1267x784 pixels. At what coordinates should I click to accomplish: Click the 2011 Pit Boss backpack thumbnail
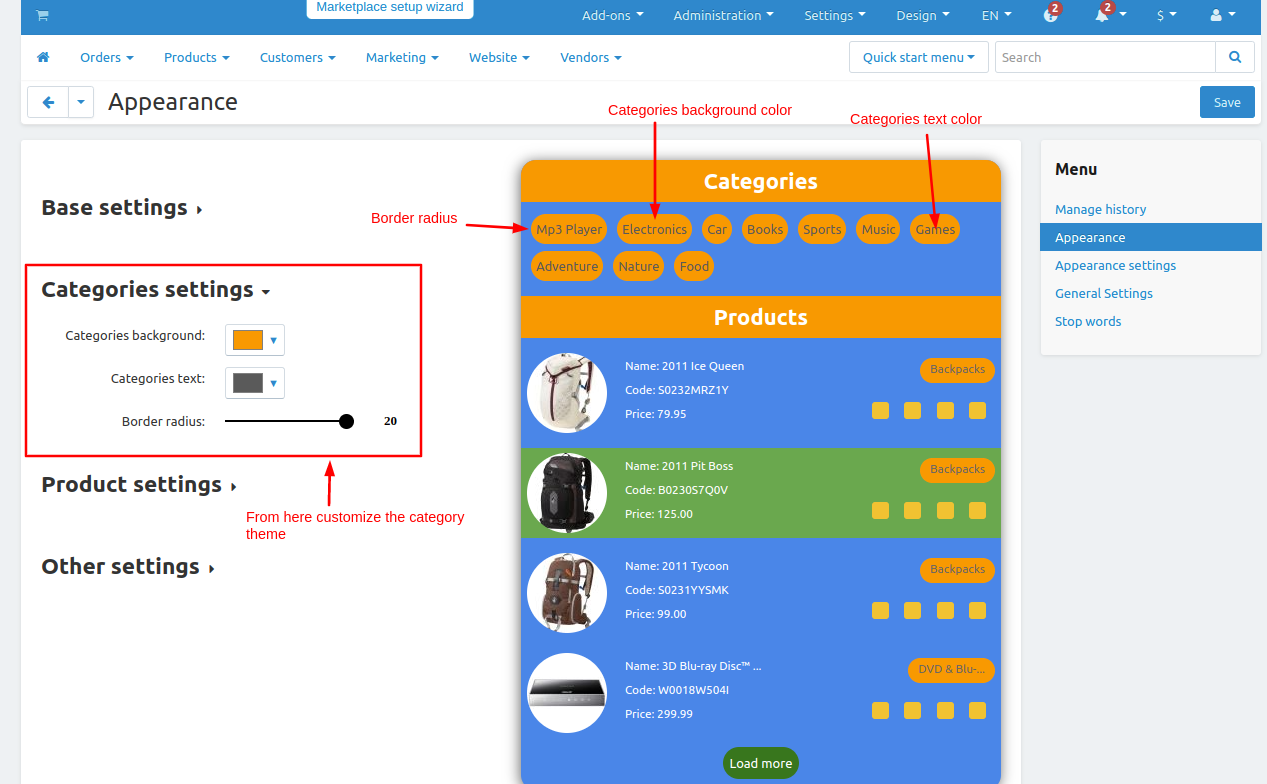(567, 493)
